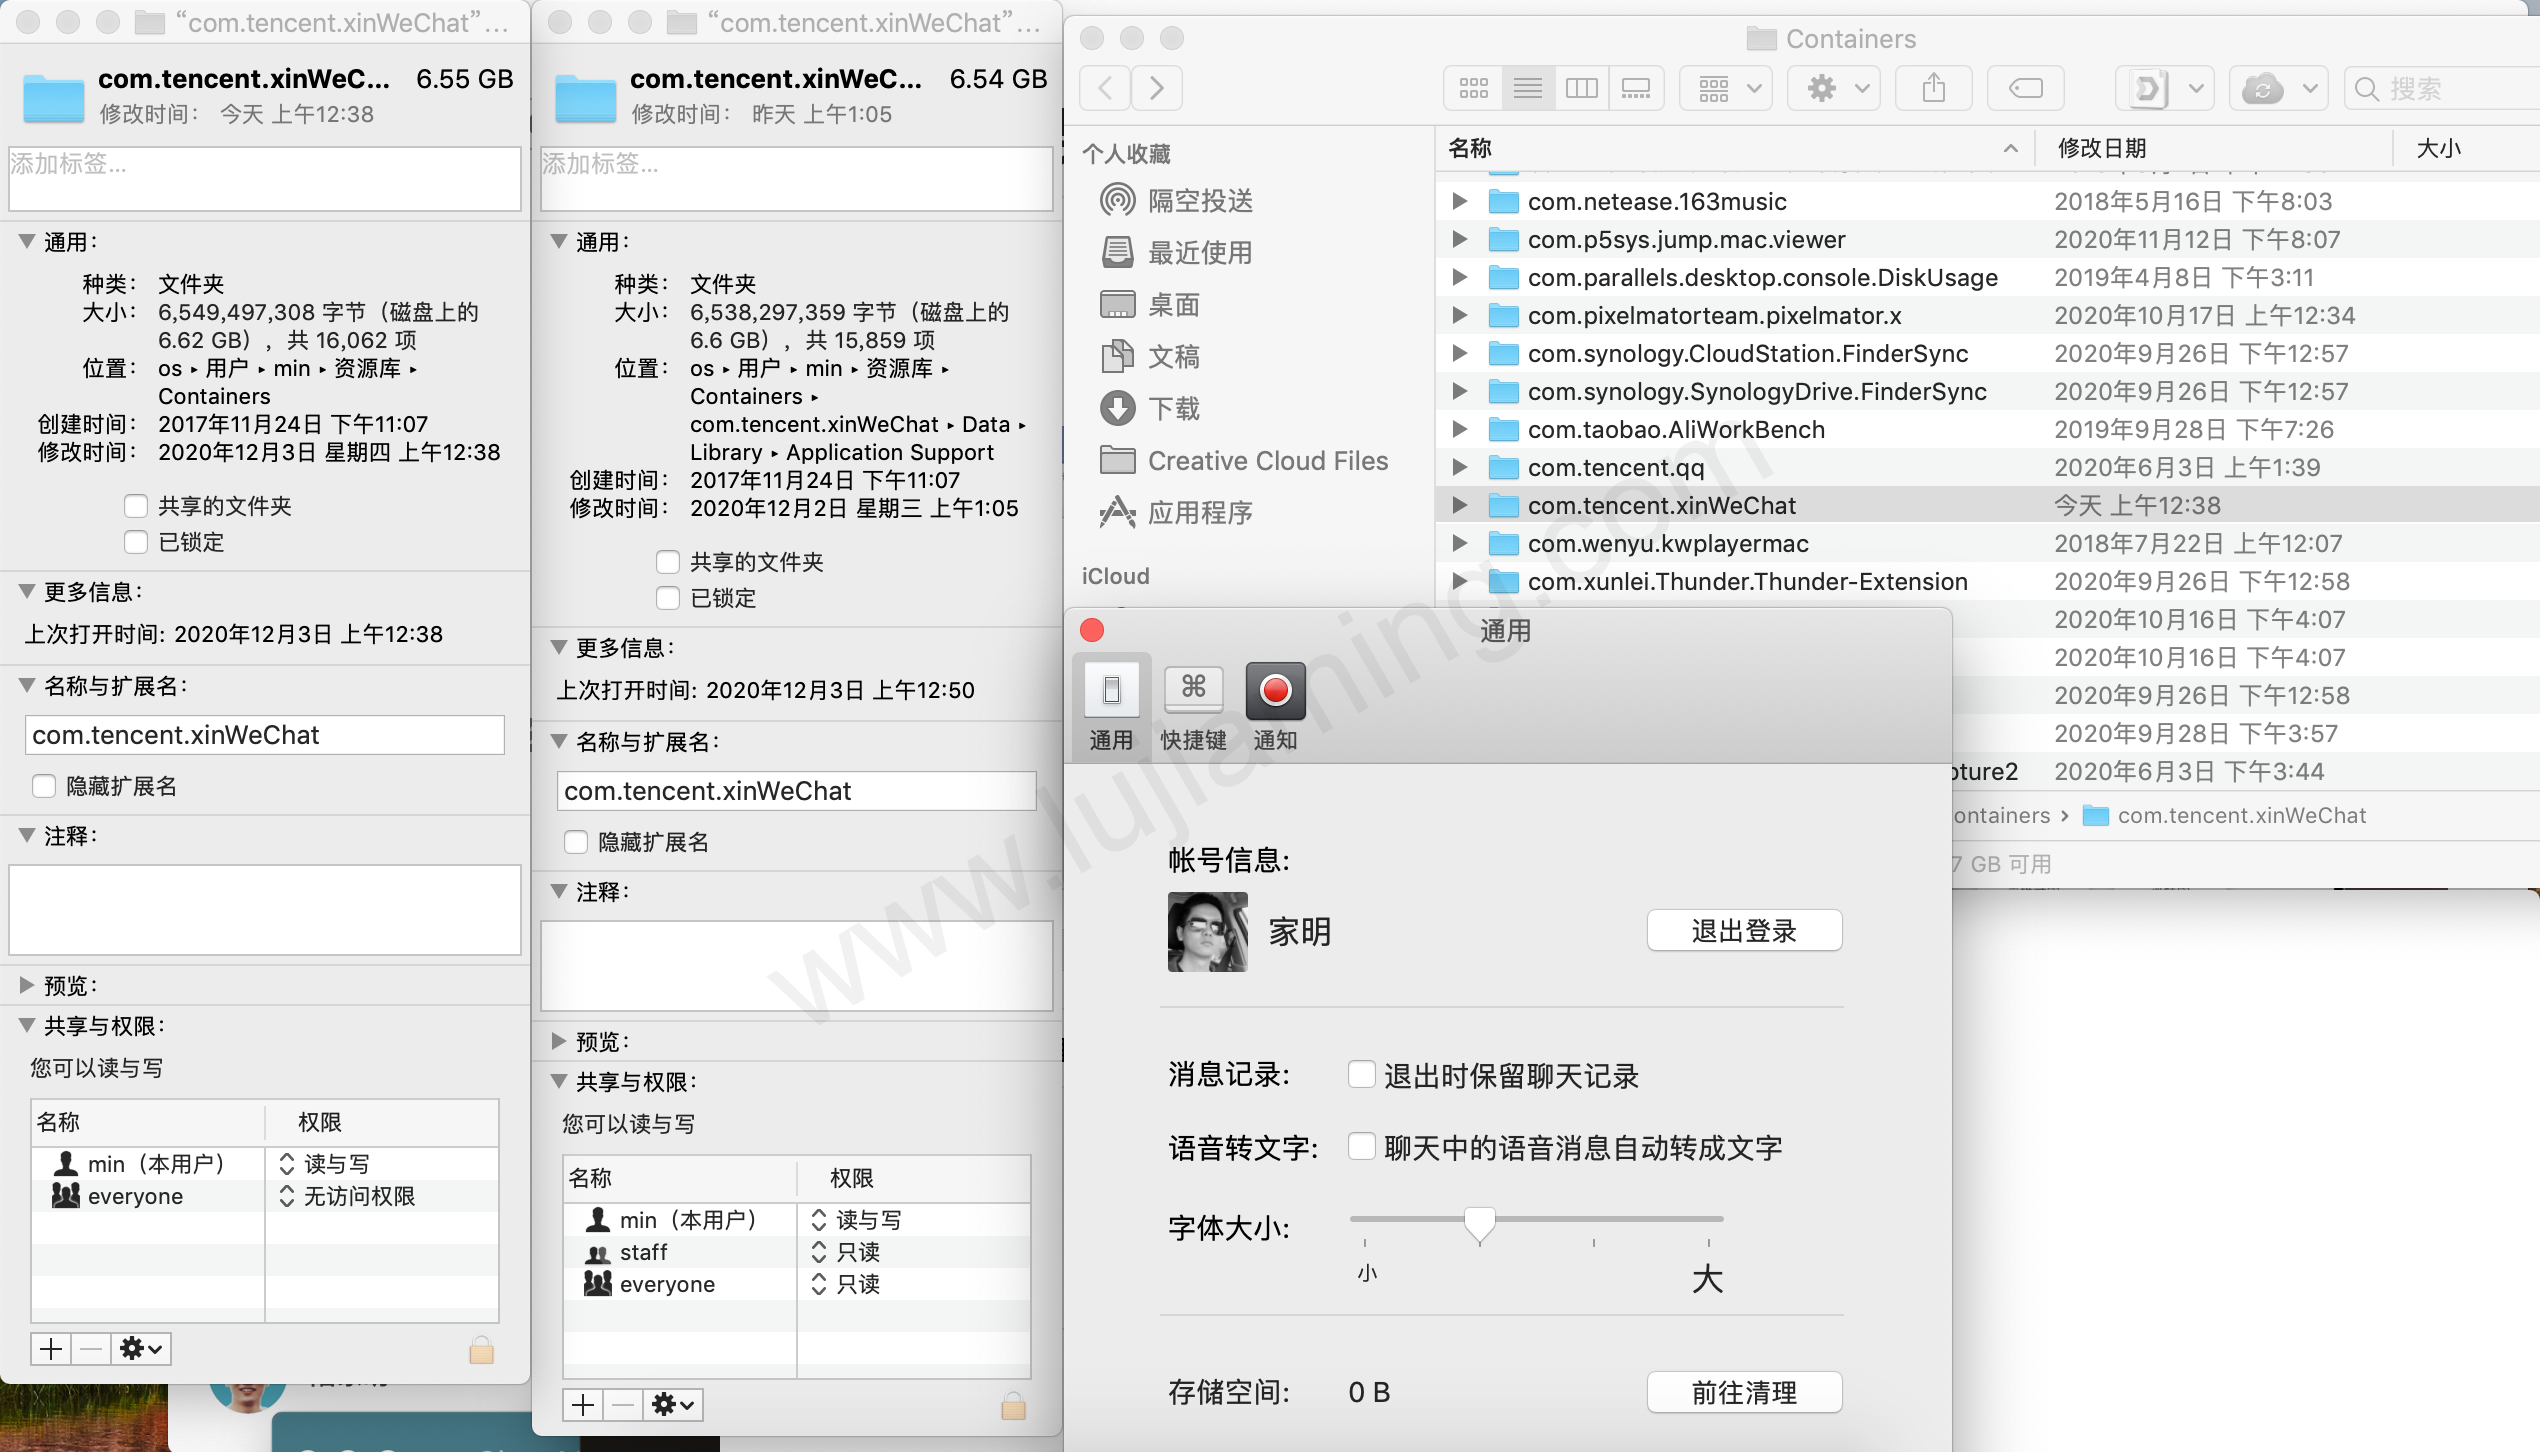This screenshot has width=2540, height=1452.
Task: Select the 通知 tab in WeChat preferences
Action: point(1275,706)
